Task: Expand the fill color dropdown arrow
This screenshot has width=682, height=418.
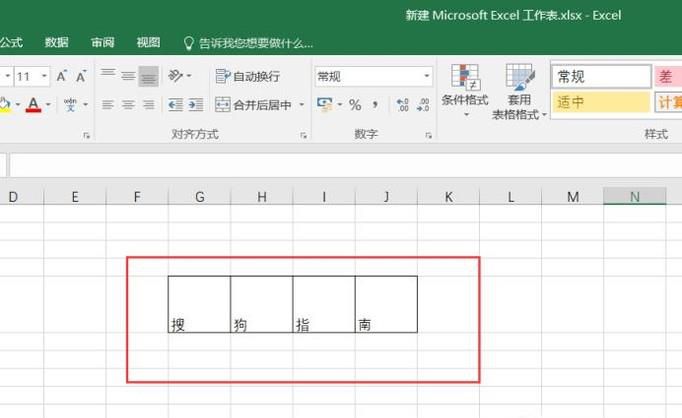Action: [x=18, y=105]
